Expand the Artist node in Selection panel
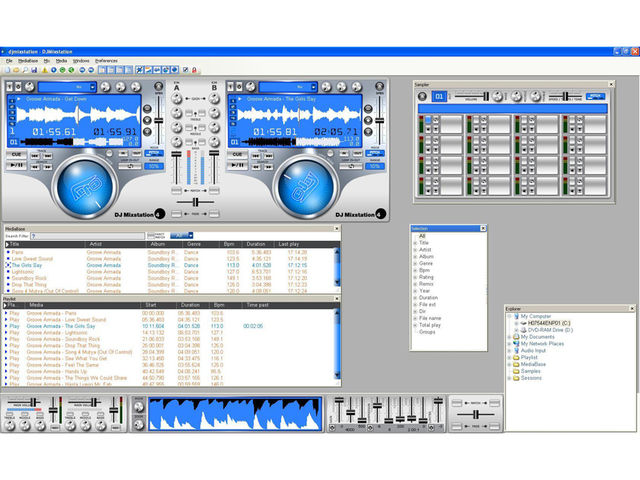The image size is (640, 480). (x=415, y=250)
